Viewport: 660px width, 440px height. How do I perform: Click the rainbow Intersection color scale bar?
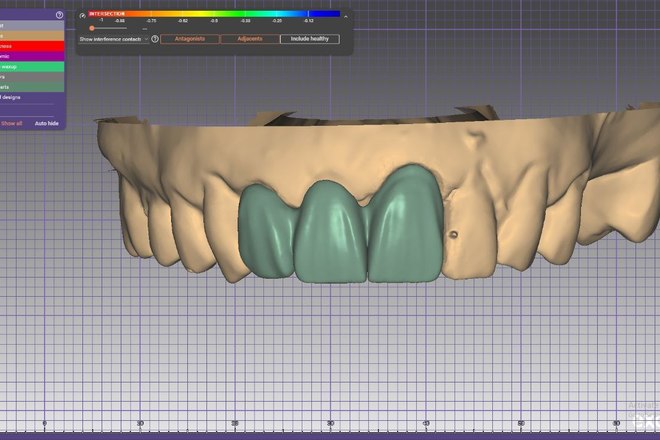tap(215, 14)
